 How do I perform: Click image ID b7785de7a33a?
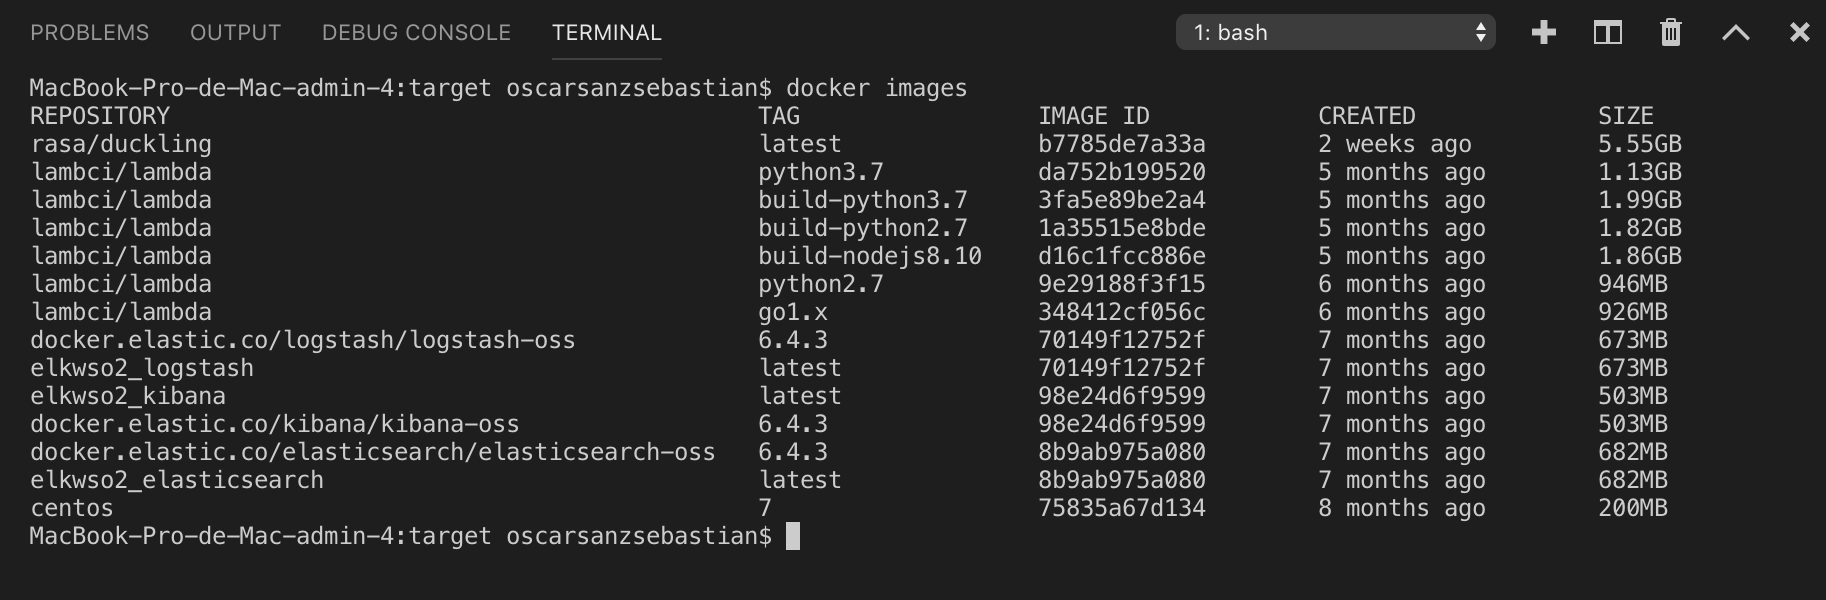(1121, 144)
